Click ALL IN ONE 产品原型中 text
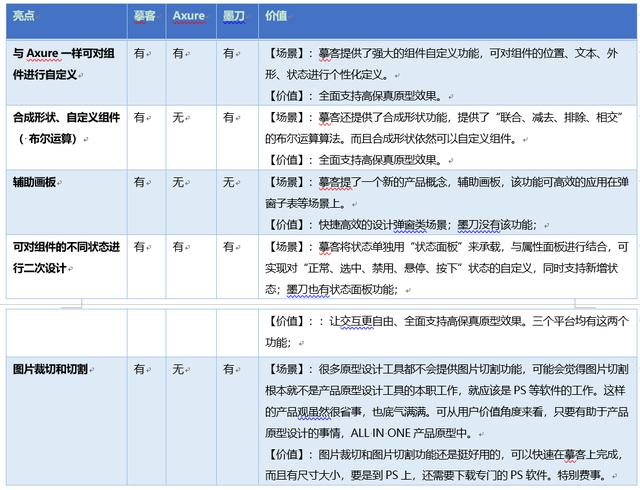 [408, 433]
